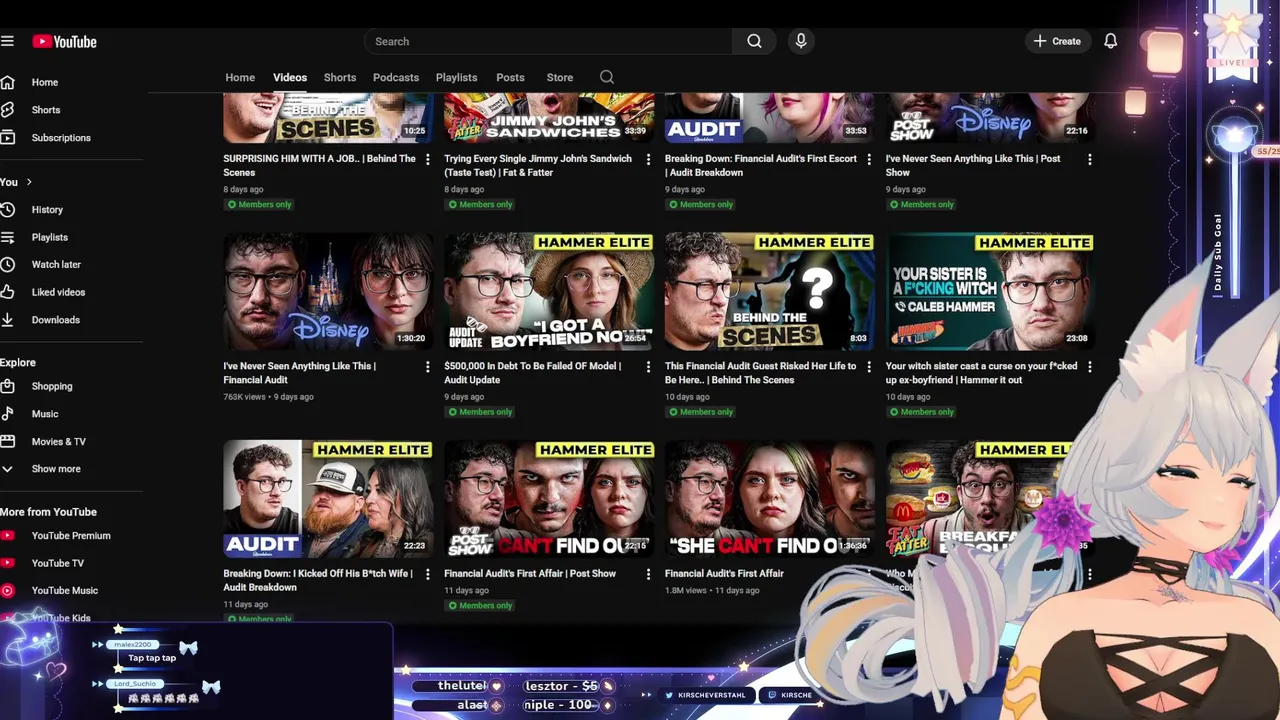Open Movies & TV under Explore
Image resolution: width=1280 pixels, height=720 pixels.
click(58, 441)
